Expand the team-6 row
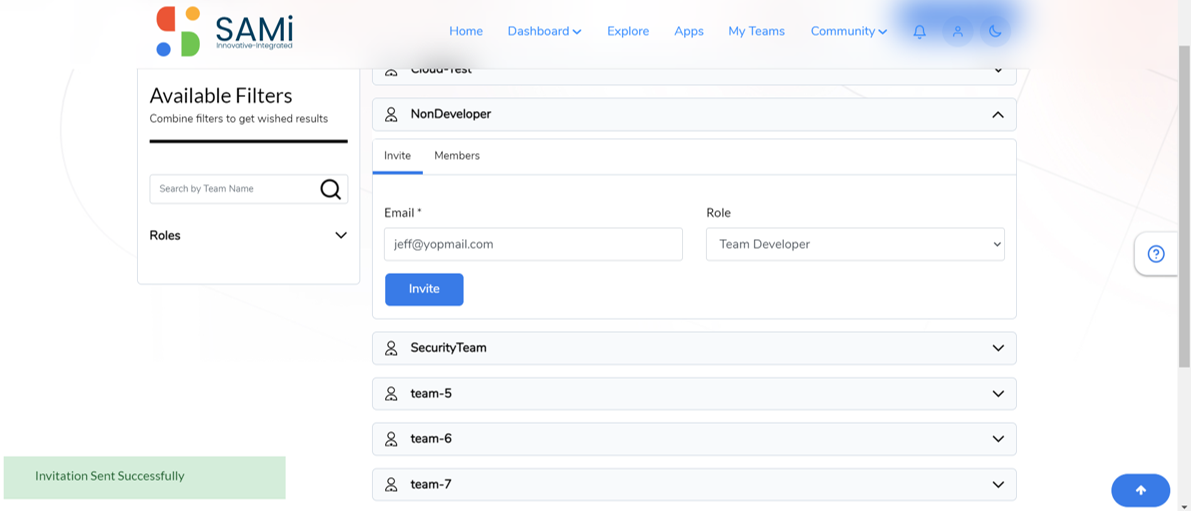Viewport: 1194px width, 517px height. click(x=998, y=439)
